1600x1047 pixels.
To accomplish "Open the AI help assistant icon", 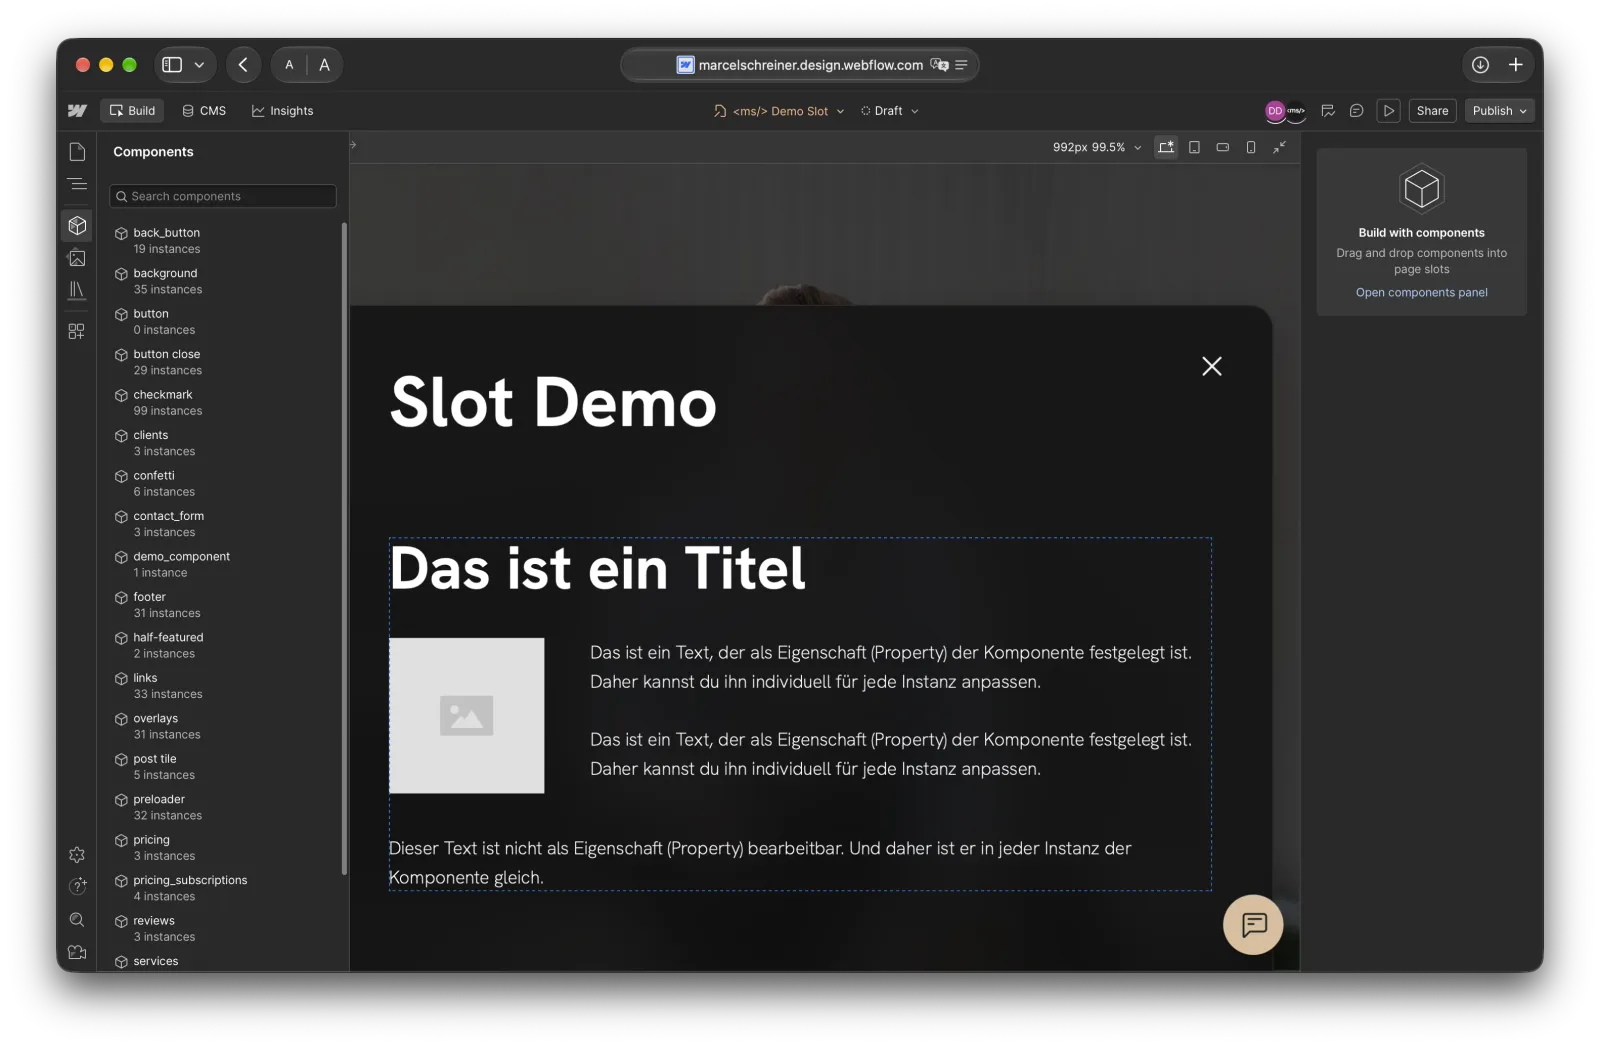I will [x=77, y=886].
